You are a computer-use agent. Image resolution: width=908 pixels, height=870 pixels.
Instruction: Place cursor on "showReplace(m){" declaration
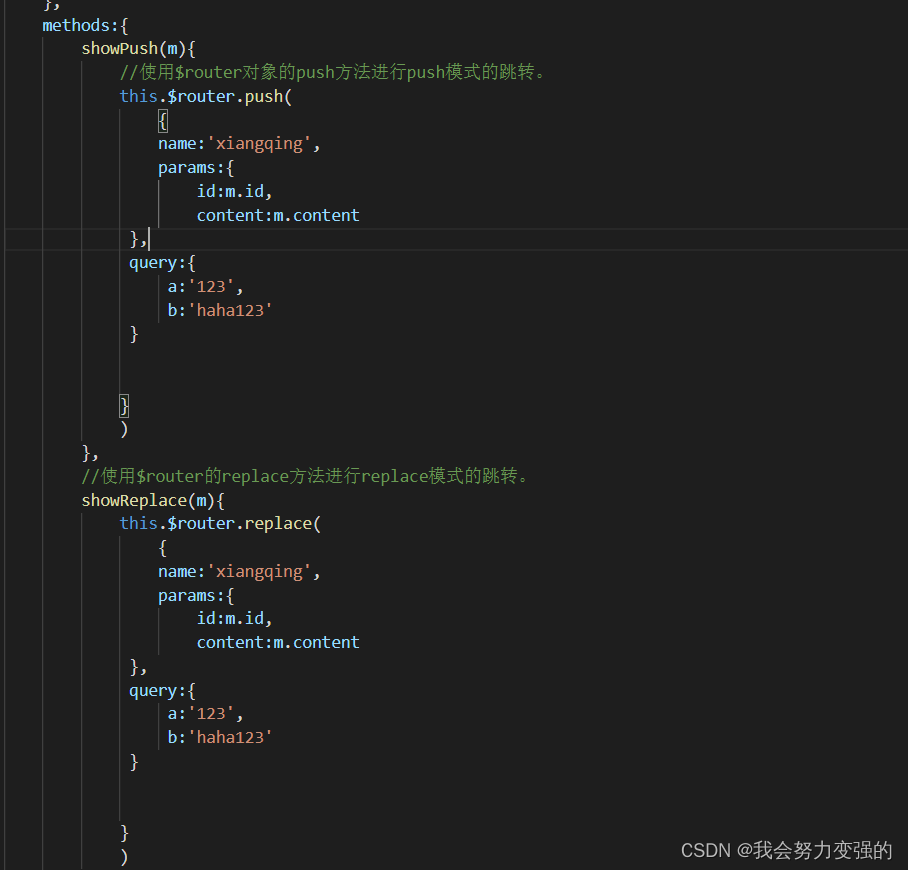click(x=153, y=500)
